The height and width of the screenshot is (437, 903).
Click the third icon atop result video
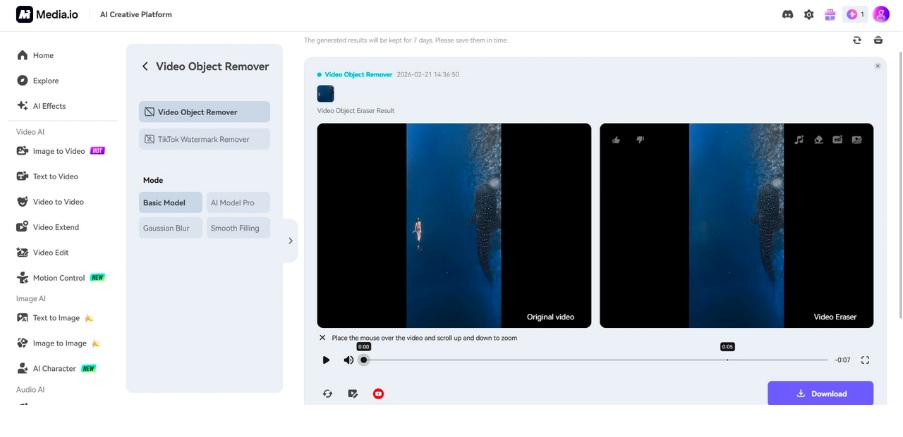(837, 139)
